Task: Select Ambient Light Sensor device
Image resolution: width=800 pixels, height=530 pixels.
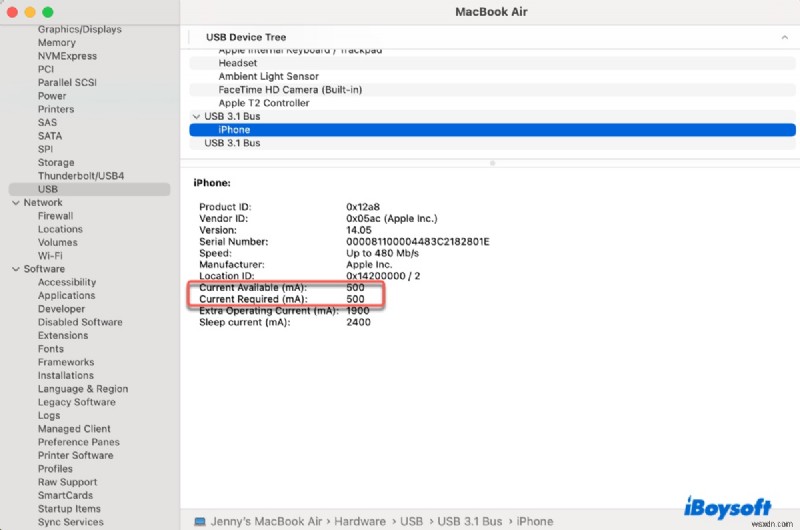Action: (492, 77)
